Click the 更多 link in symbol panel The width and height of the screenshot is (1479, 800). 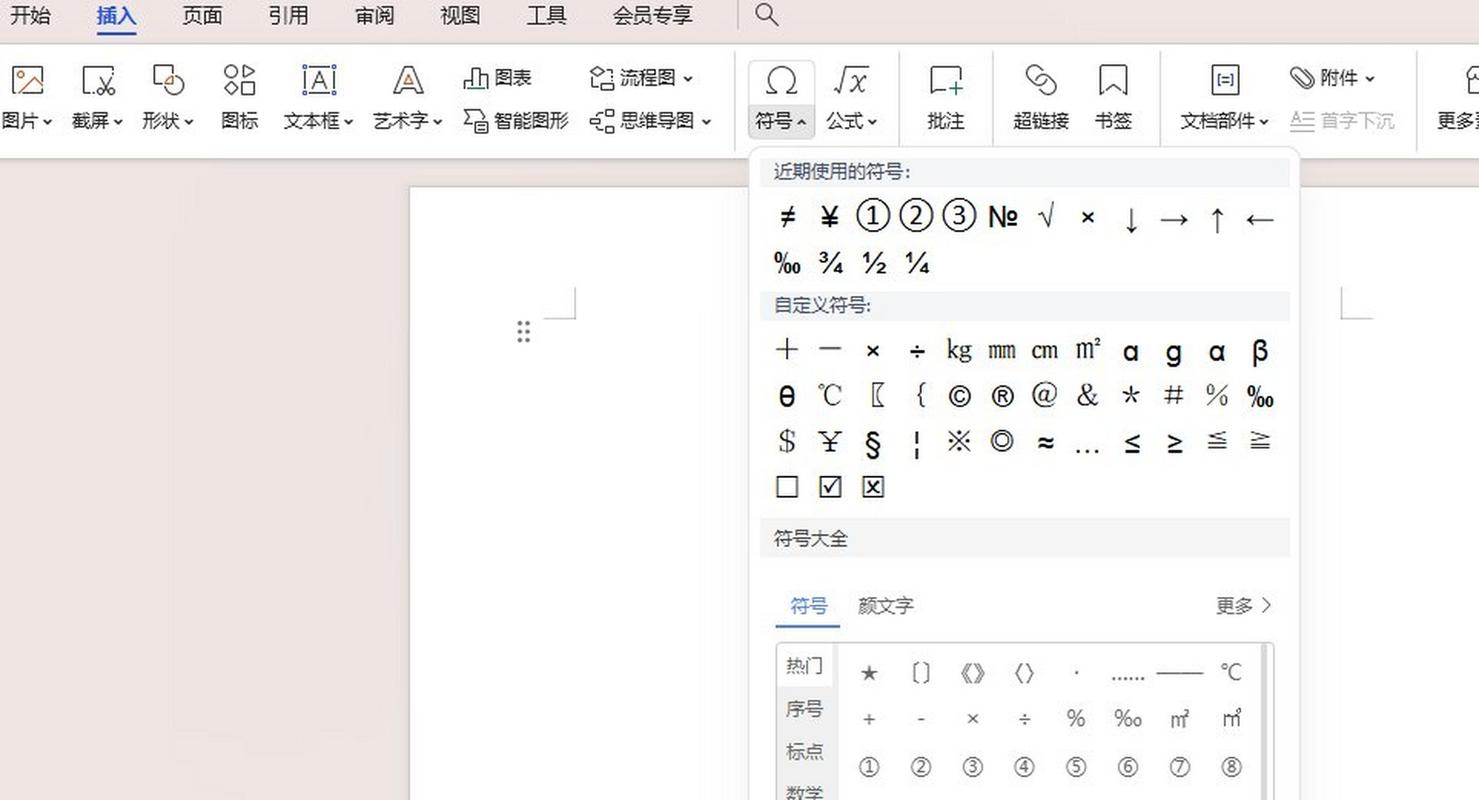(1244, 606)
